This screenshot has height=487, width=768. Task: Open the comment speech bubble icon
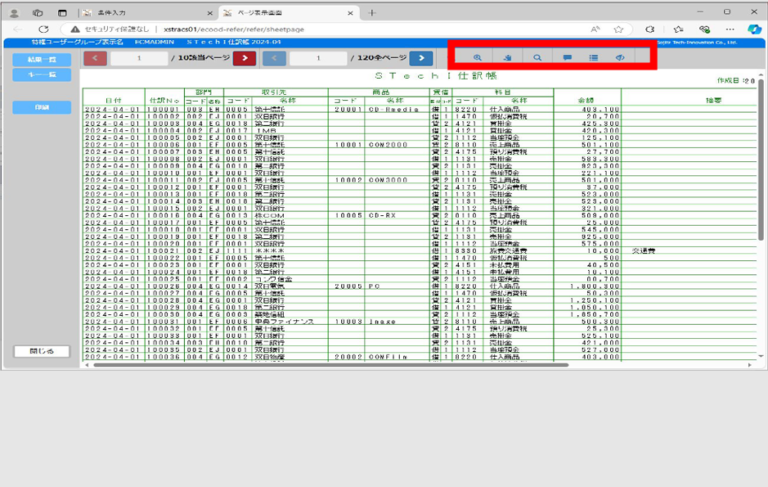point(567,58)
